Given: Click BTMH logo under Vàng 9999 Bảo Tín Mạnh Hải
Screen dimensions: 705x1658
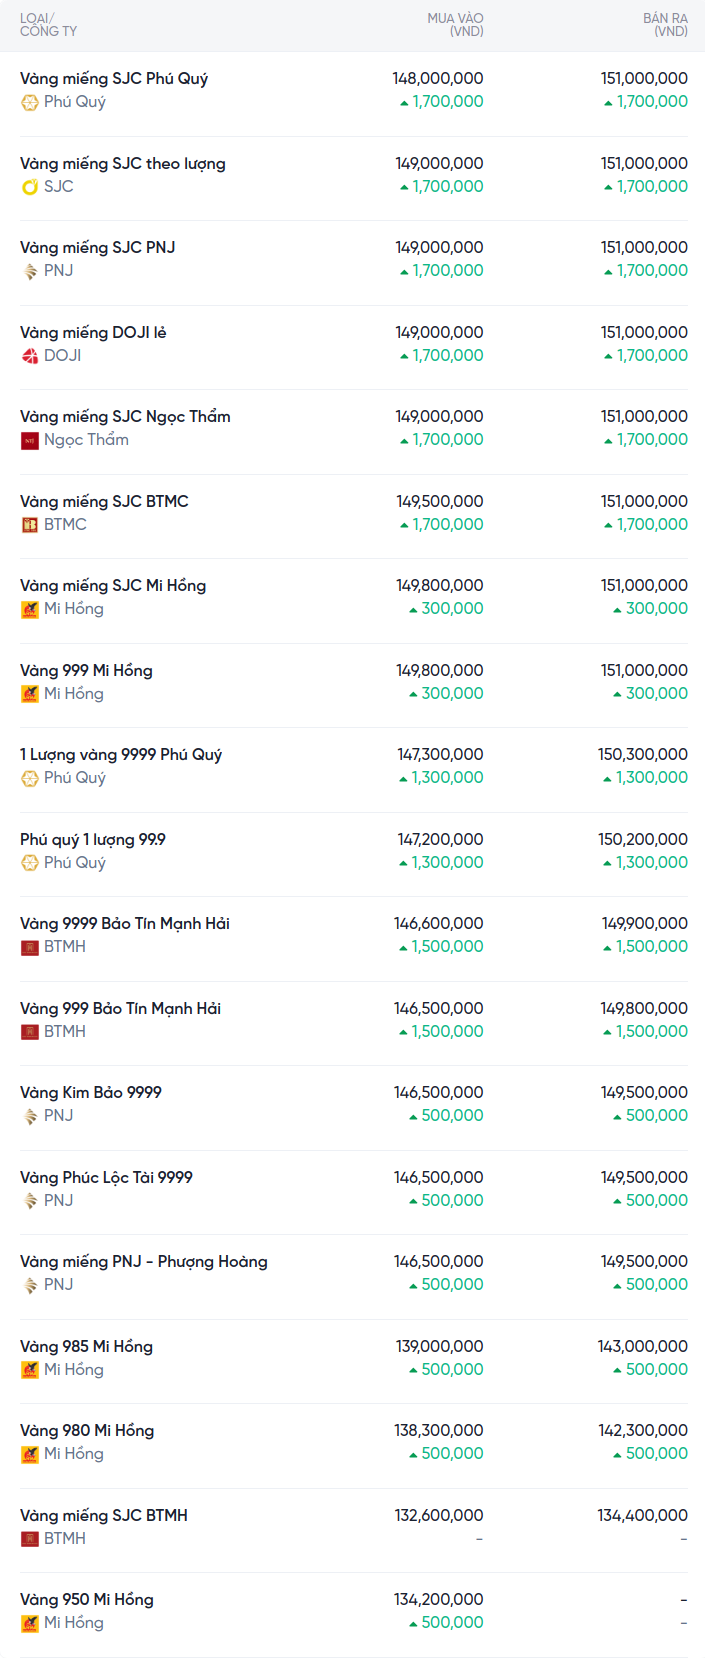Looking at the screenshot, I should (x=30, y=947).
